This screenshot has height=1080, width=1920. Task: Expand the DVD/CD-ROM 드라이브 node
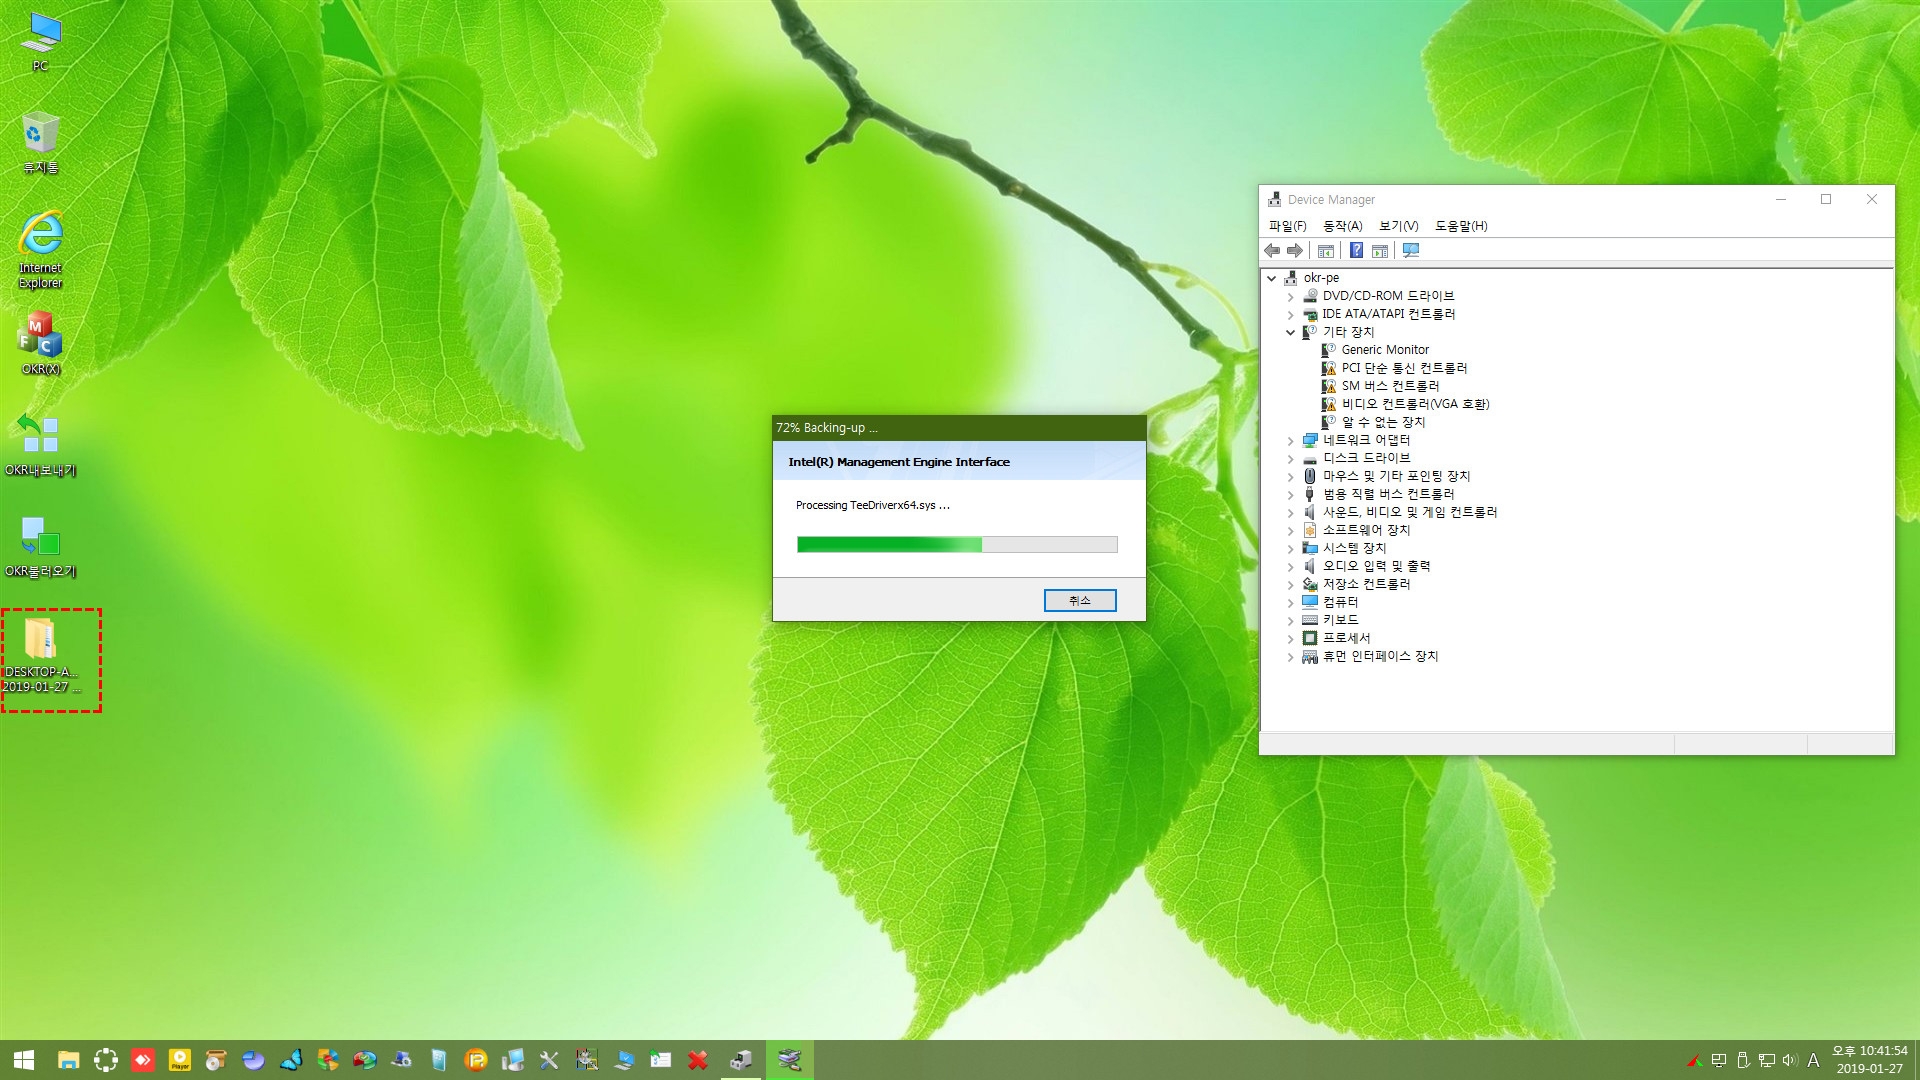[1290, 296]
